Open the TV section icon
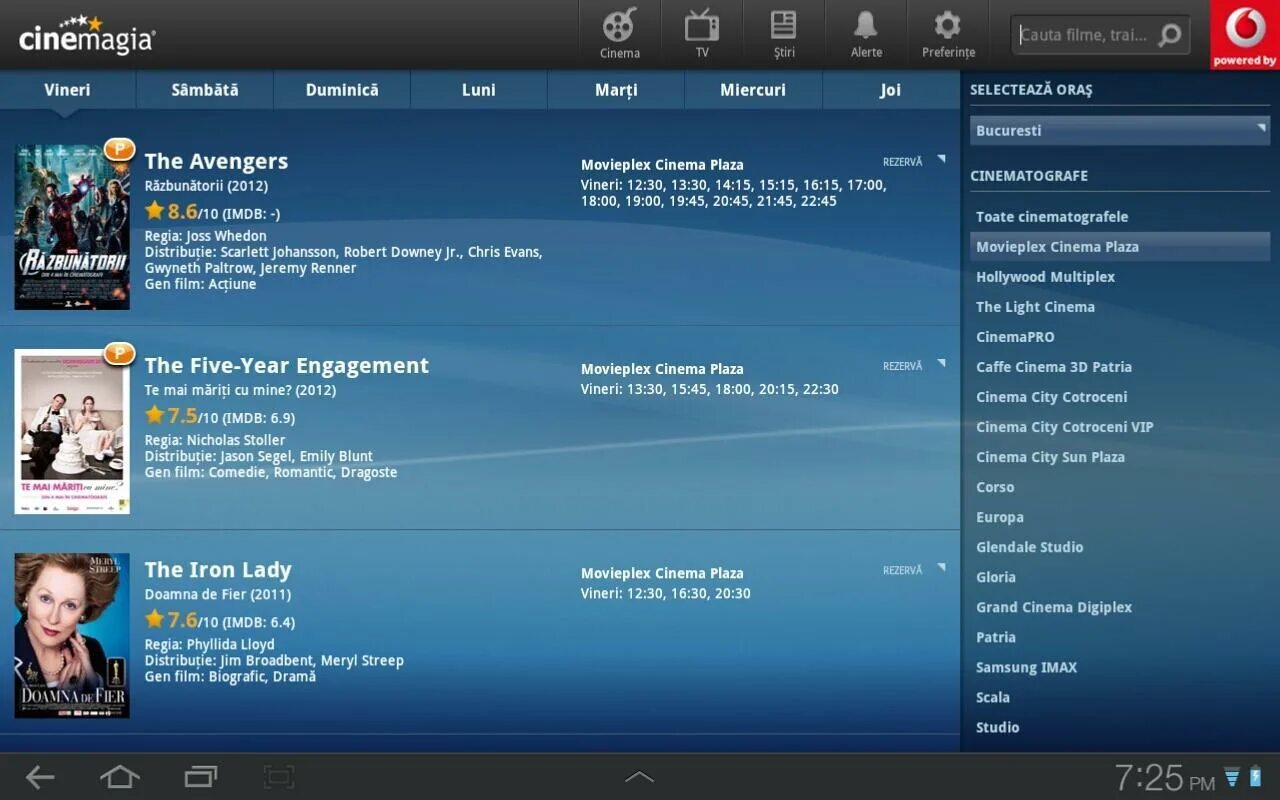Screen dimensions: 1280x800 702,34
